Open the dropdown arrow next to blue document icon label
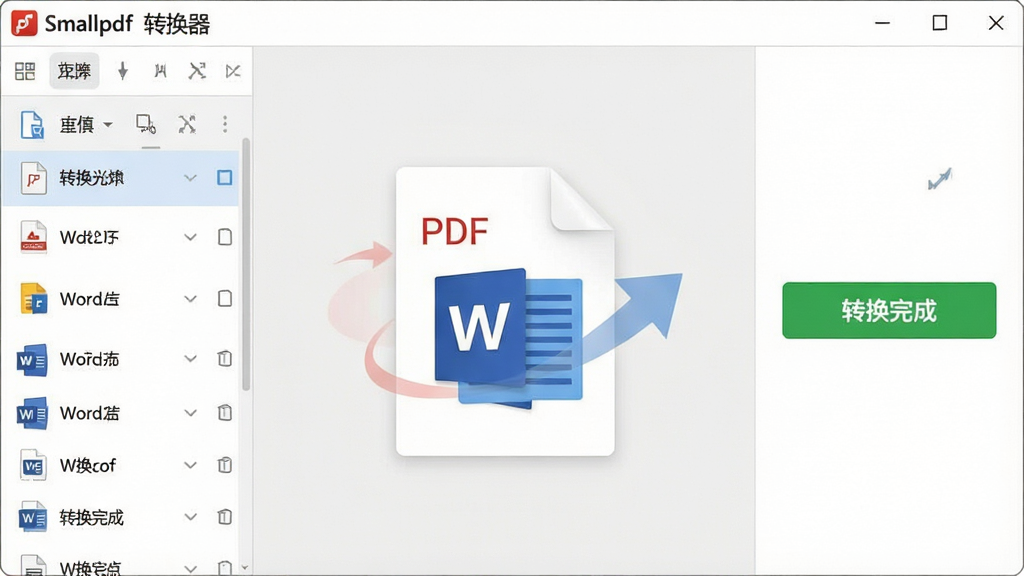Viewport: 1024px width, 576px height. pyautogui.click(x=108, y=124)
